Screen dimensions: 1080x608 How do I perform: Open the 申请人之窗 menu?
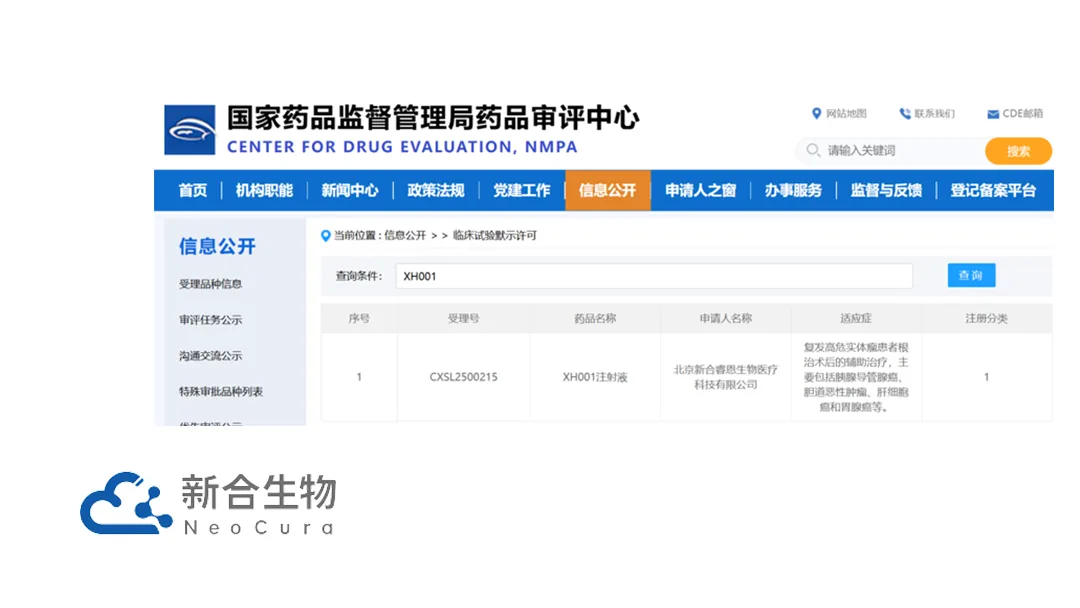coord(700,191)
